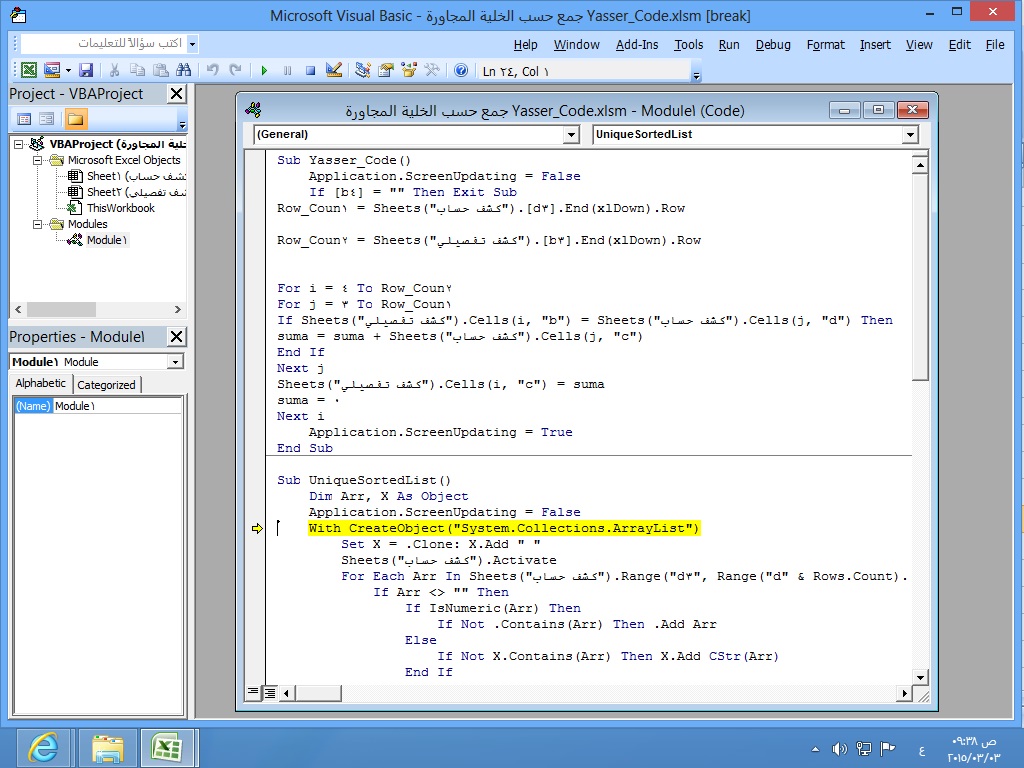Open Internet Explorer from the taskbar
Viewport: 1024px width, 768px height.
[x=43, y=748]
